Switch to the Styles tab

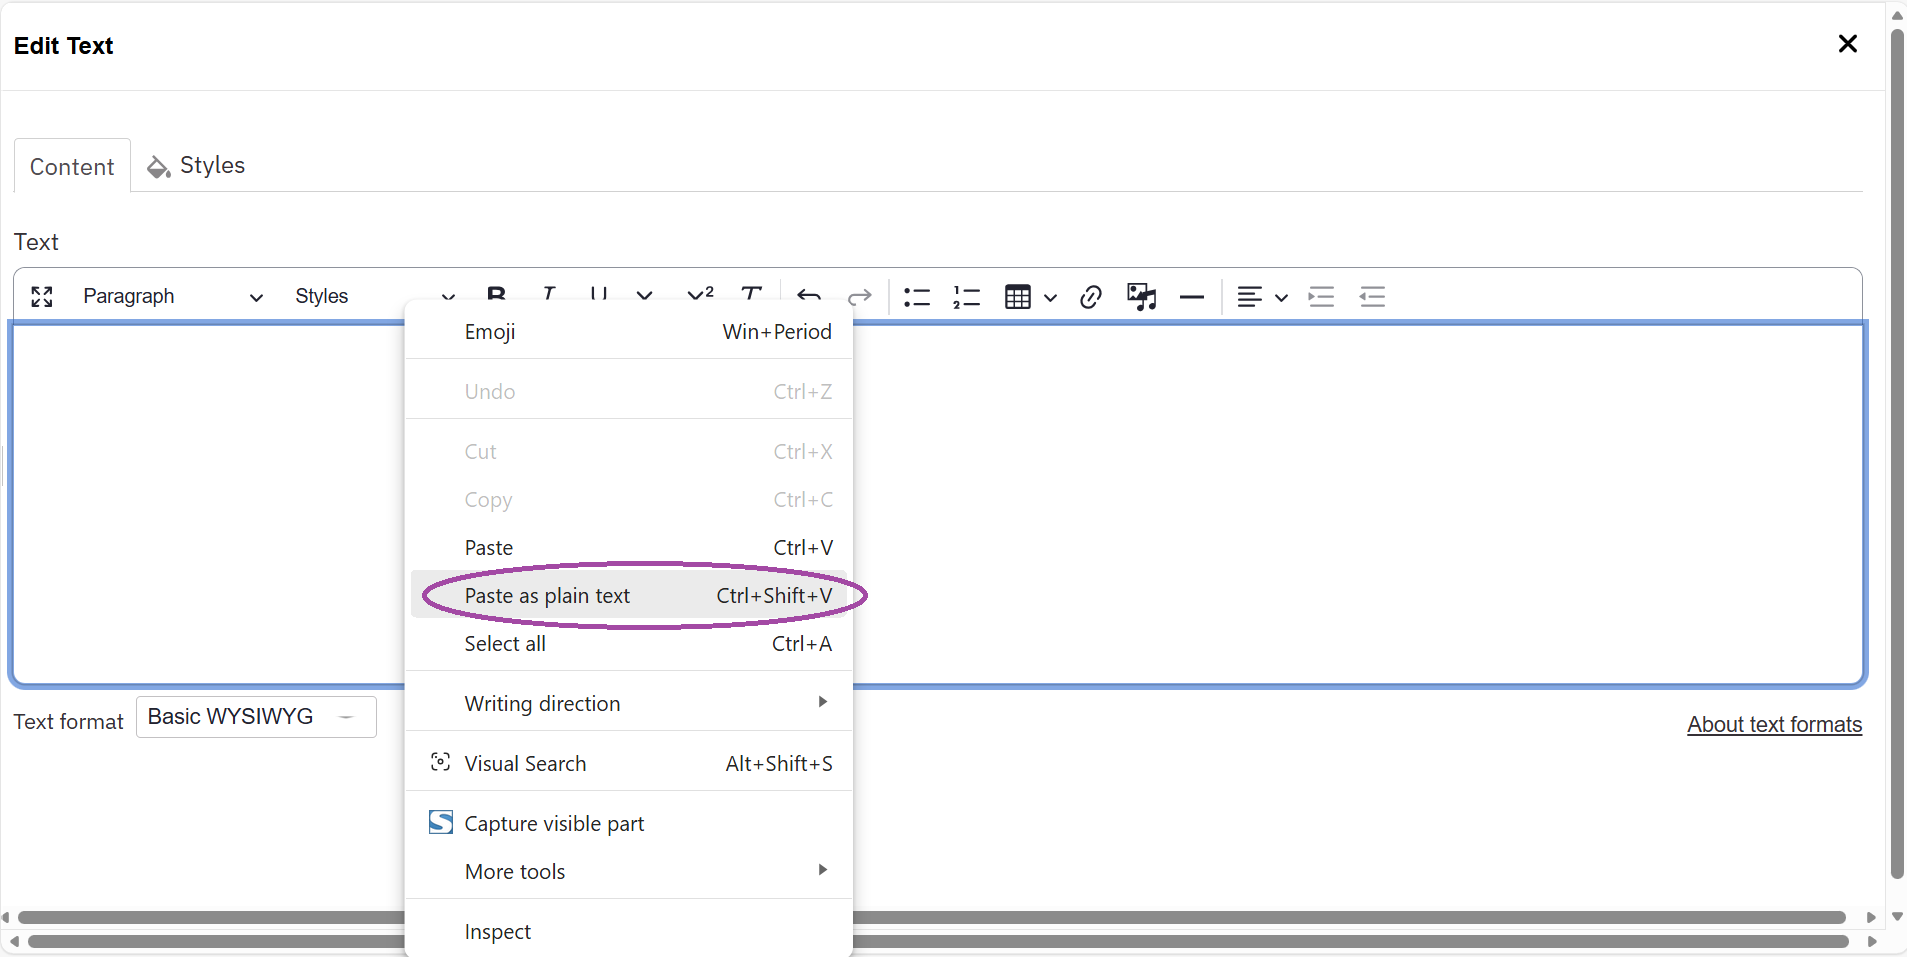(211, 165)
